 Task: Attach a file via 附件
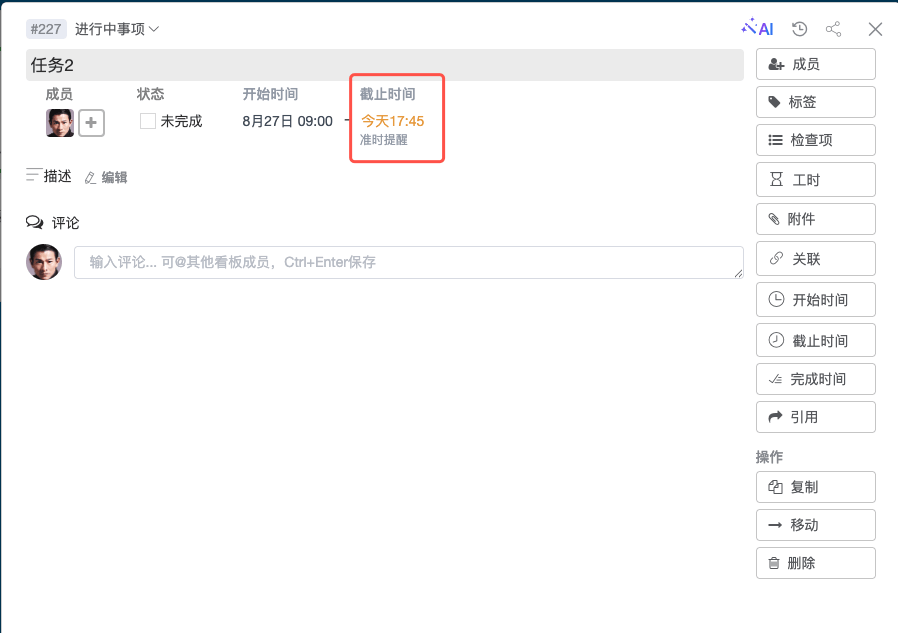pos(815,219)
